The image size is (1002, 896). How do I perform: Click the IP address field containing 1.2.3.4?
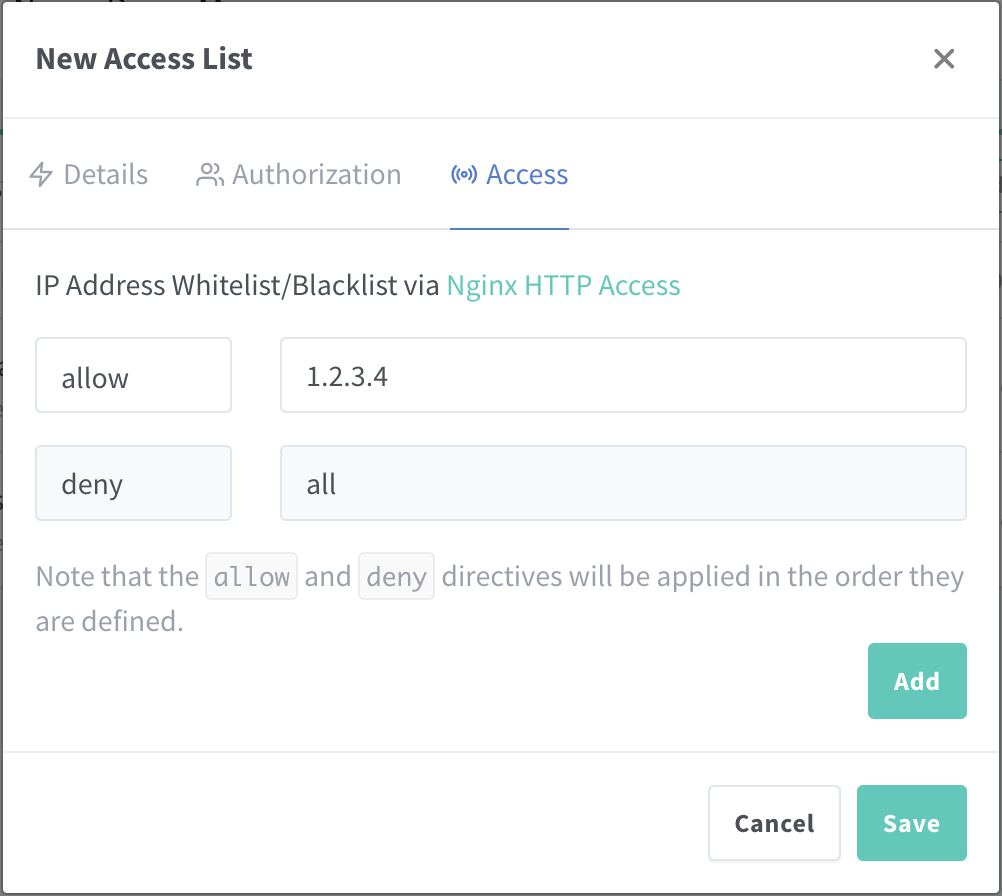pyautogui.click(x=623, y=375)
